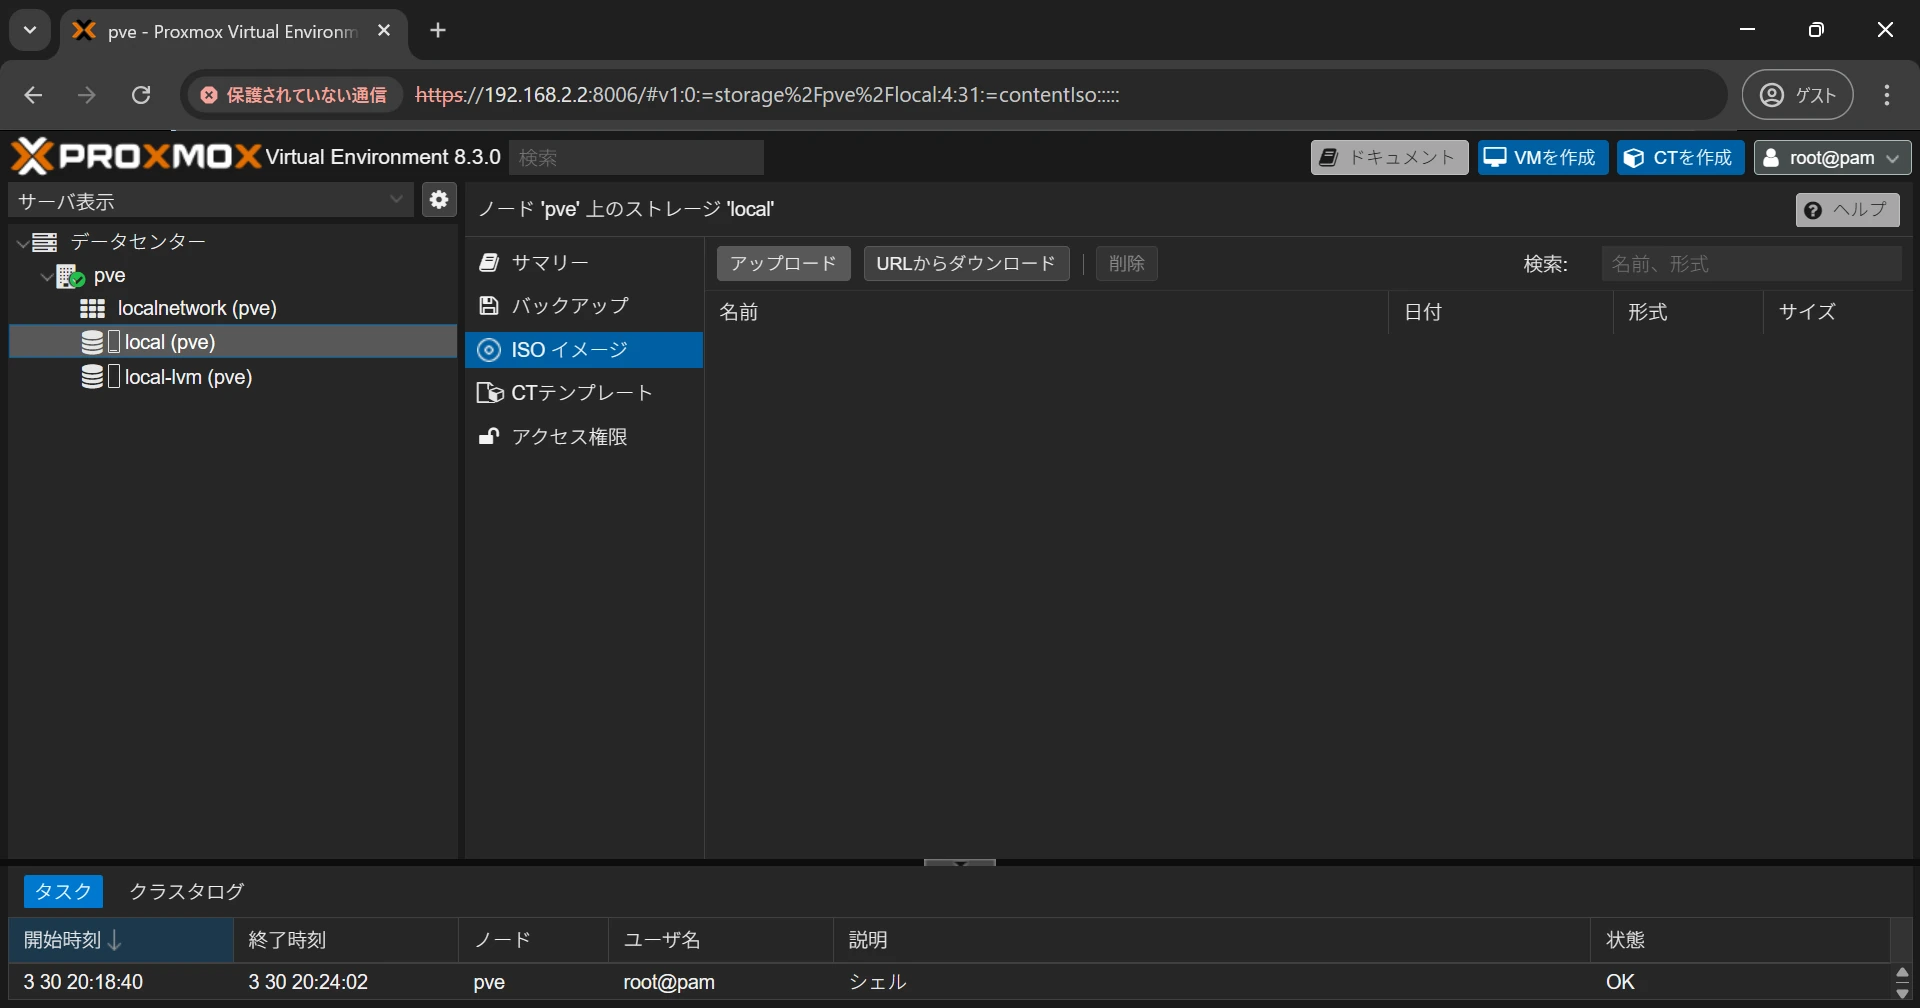Select the ISO image section
This screenshot has width=1920, height=1008.
coord(584,350)
